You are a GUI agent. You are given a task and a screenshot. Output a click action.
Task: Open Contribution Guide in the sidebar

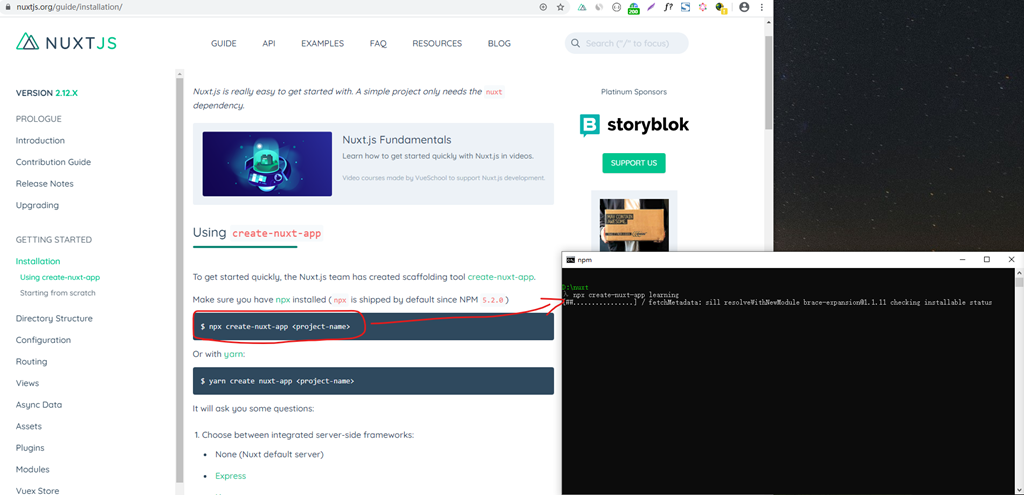[x=54, y=162]
